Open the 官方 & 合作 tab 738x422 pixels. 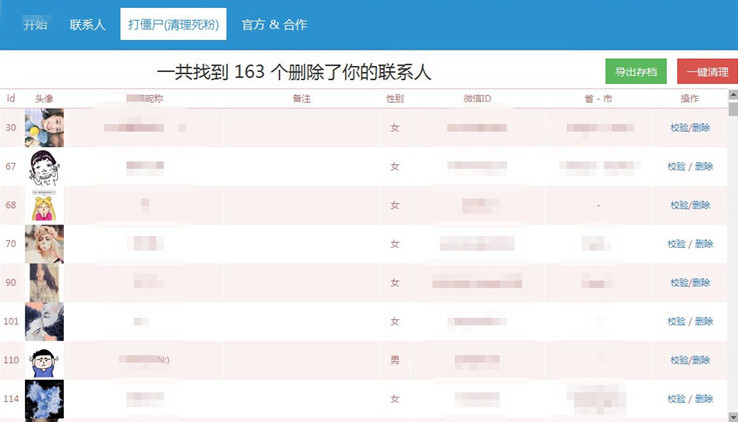click(274, 24)
